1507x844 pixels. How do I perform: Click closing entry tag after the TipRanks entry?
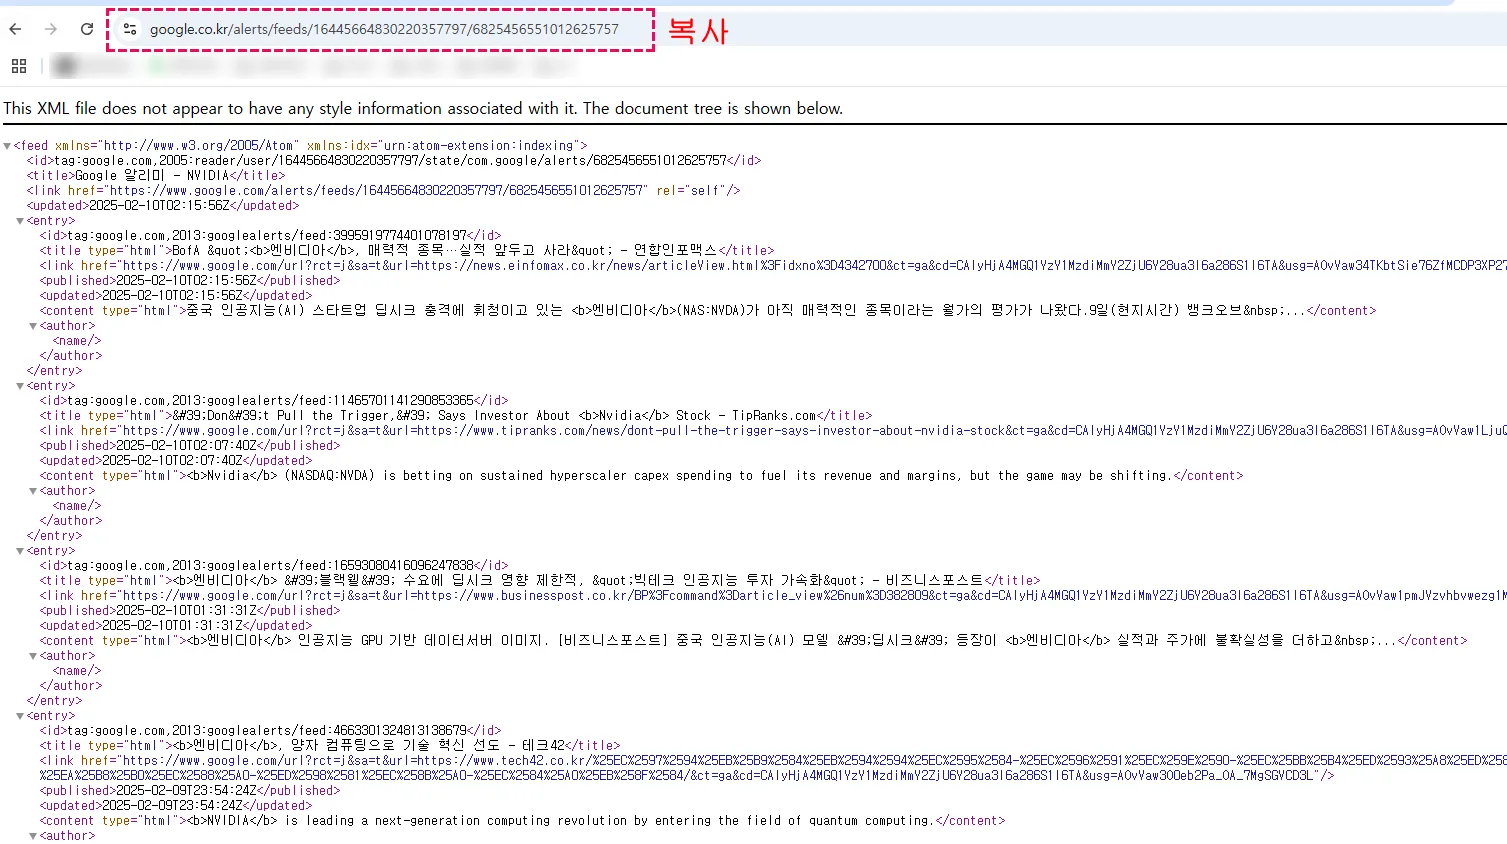[x=55, y=536]
